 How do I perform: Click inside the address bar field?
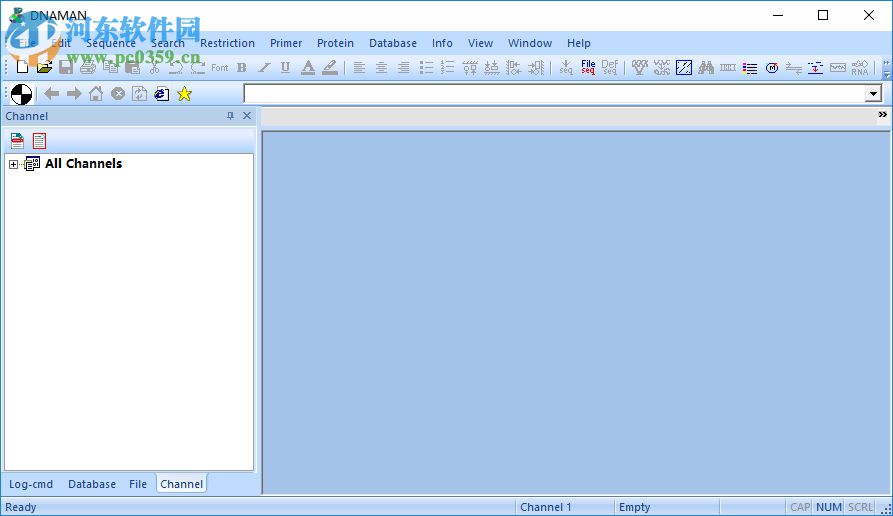click(554, 93)
